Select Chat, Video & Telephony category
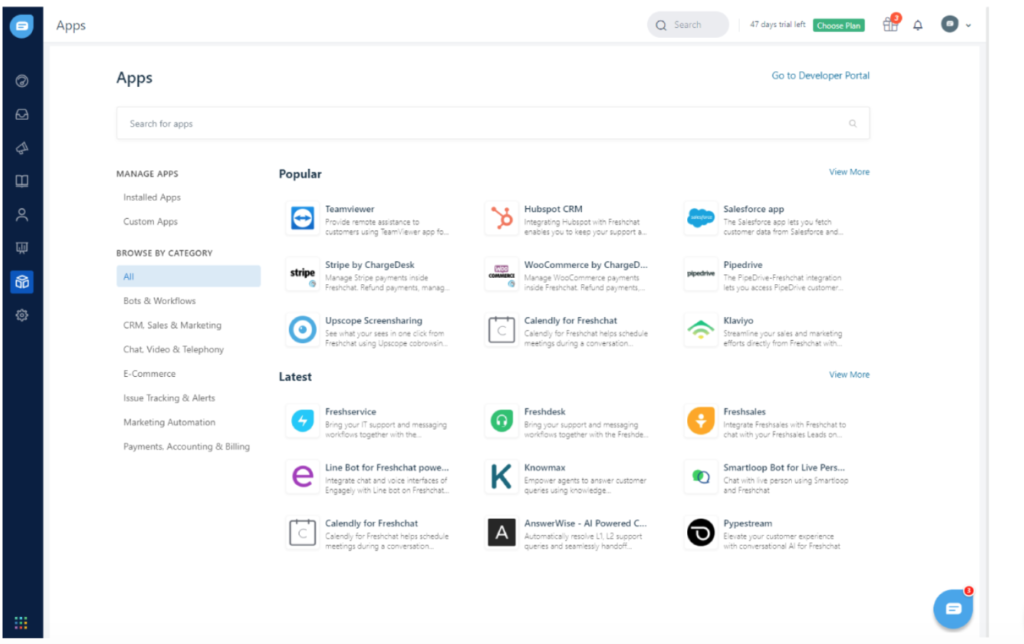 (x=173, y=349)
